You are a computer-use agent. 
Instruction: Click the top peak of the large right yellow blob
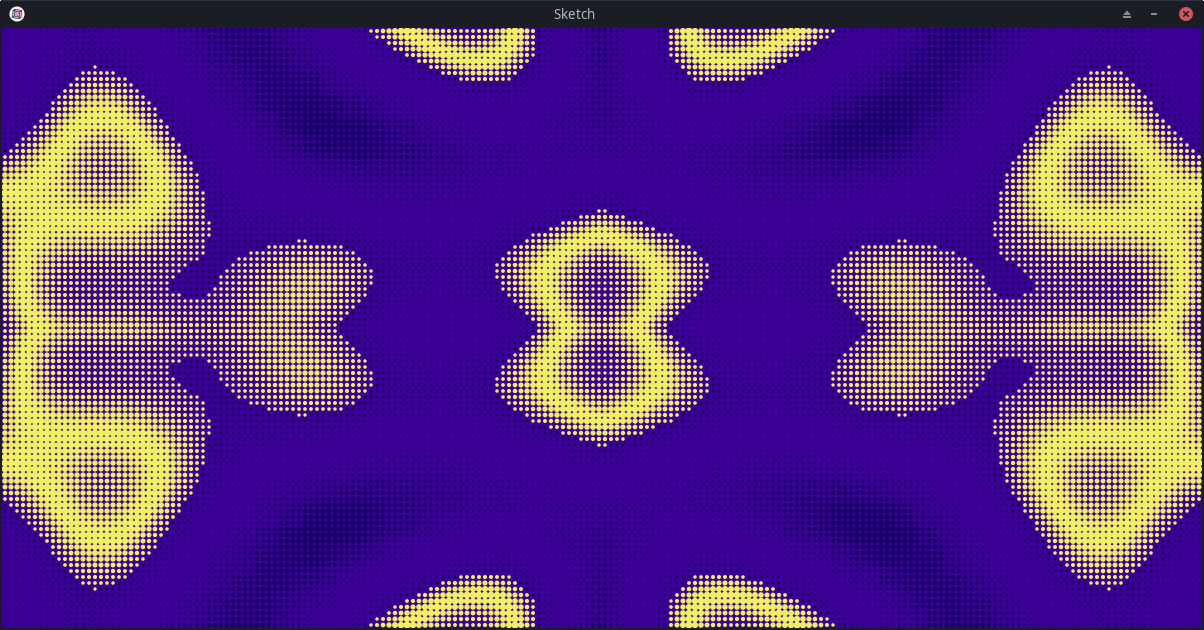click(x=1108, y=72)
